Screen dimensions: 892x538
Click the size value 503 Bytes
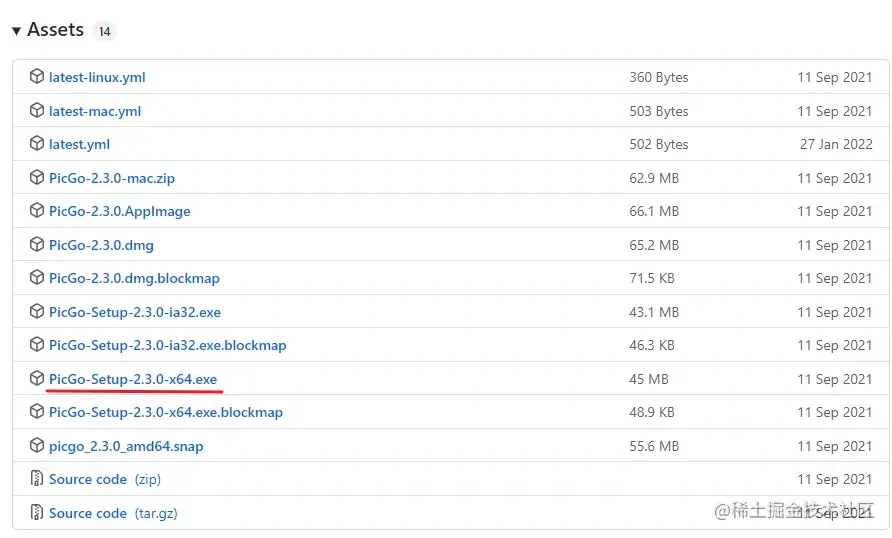(659, 111)
